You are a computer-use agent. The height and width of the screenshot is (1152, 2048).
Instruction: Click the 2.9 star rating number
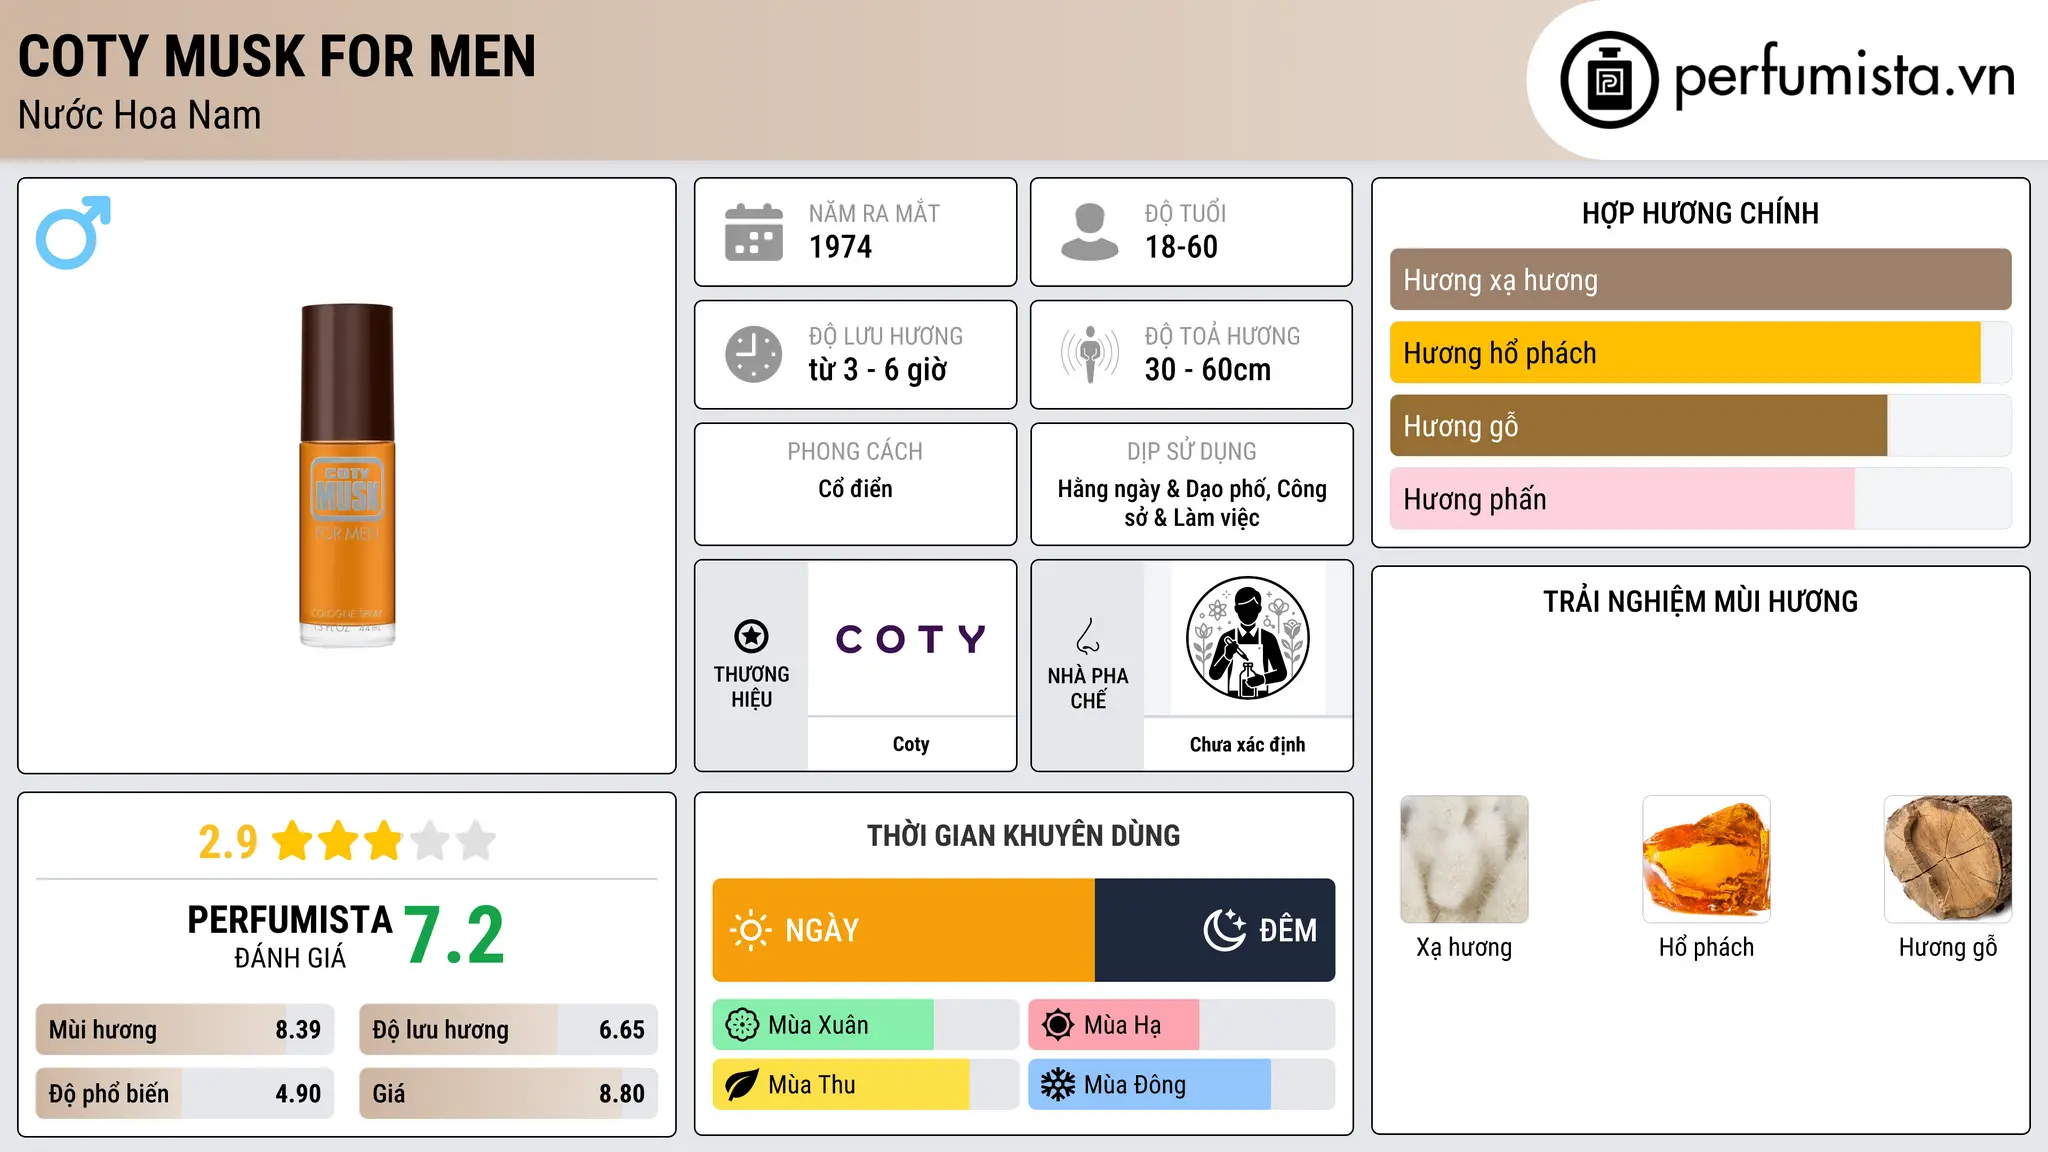coord(228,842)
